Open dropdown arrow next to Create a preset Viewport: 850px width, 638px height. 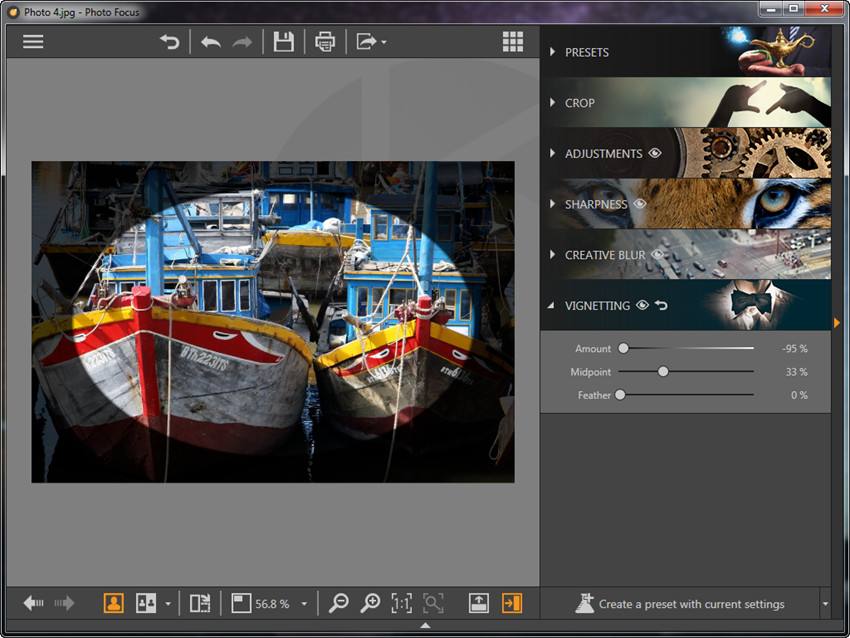pyautogui.click(x=825, y=604)
